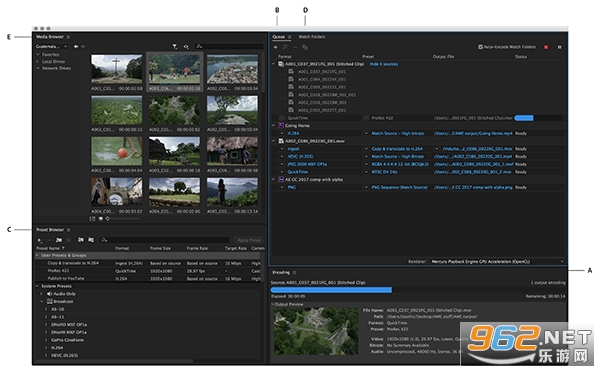Click the Preset Browser panel tab
Viewport: 600px width, 372px height.
[x=50, y=230]
